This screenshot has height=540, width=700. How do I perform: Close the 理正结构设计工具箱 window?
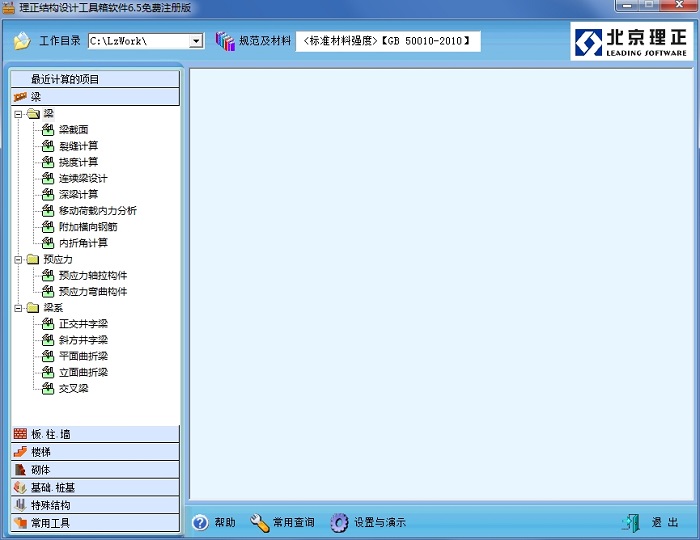[x=679, y=5]
